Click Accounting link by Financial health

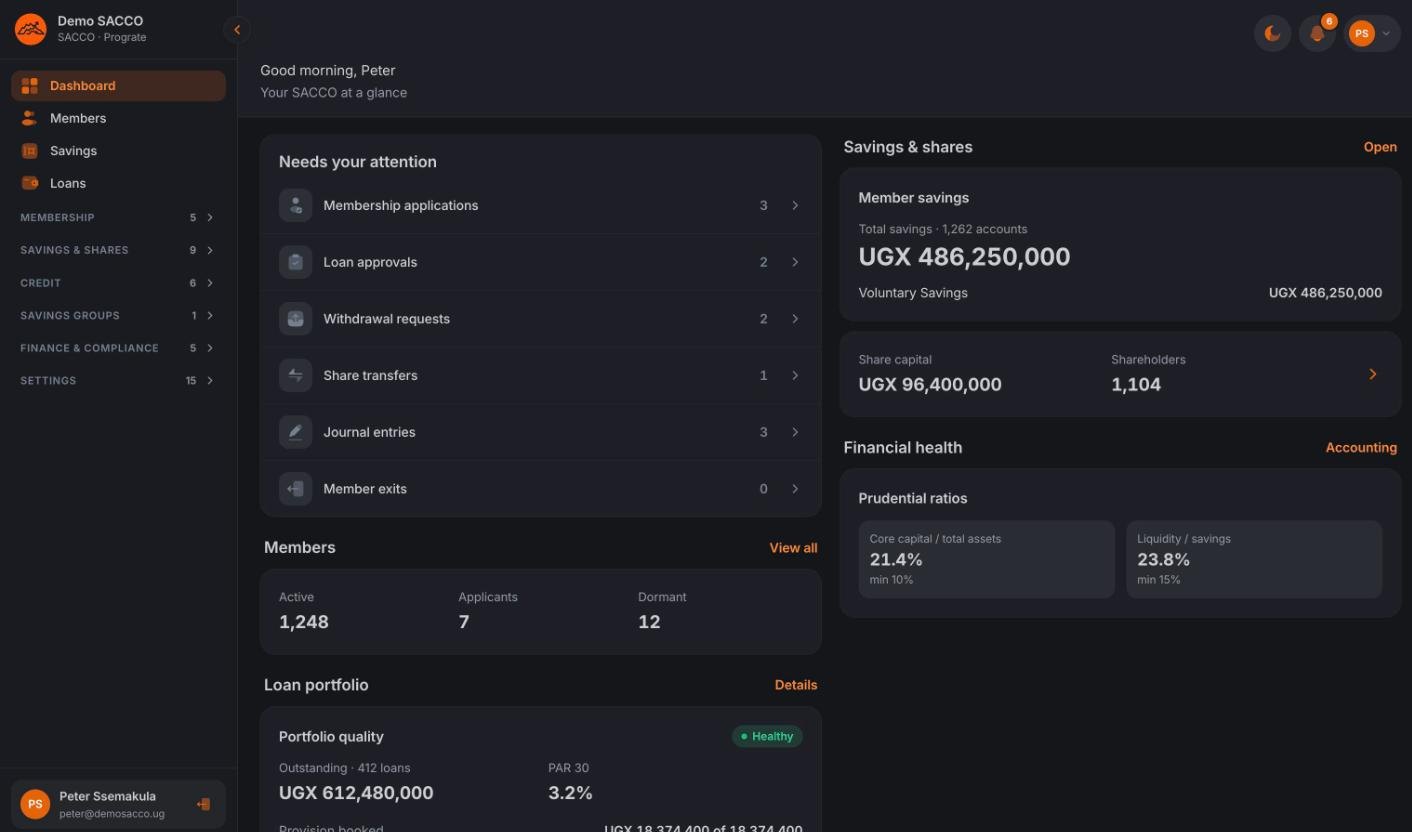click(x=1361, y=448)
